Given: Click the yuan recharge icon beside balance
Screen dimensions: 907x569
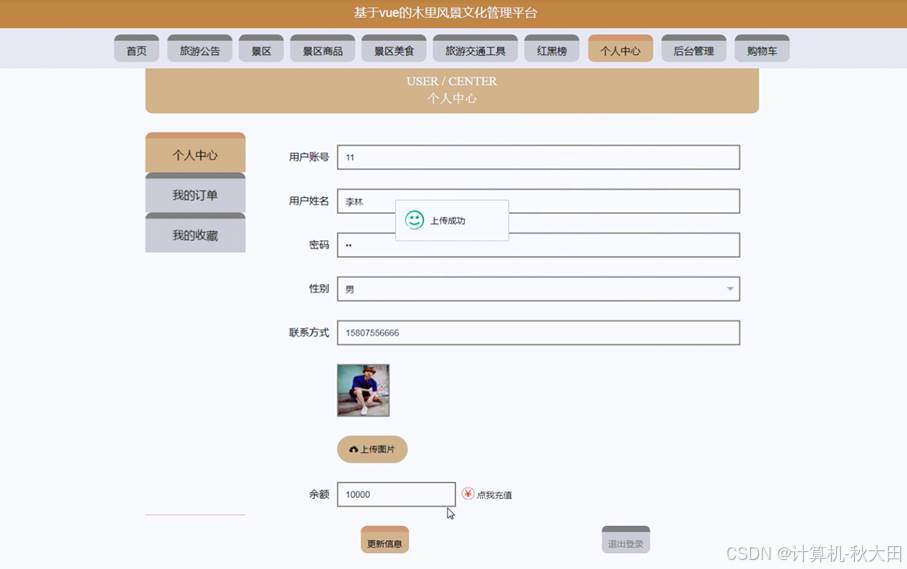Looking at the screenshot, I should (468, 494).
